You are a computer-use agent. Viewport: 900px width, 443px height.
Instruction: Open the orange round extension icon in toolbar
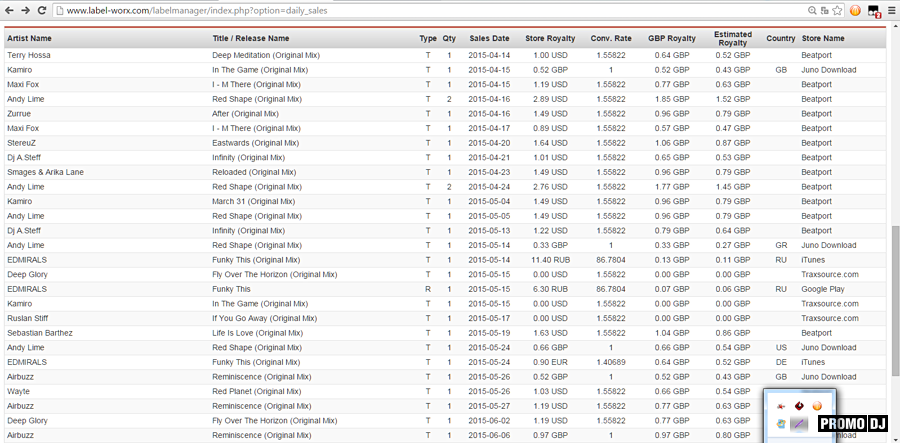coord(856,10)
